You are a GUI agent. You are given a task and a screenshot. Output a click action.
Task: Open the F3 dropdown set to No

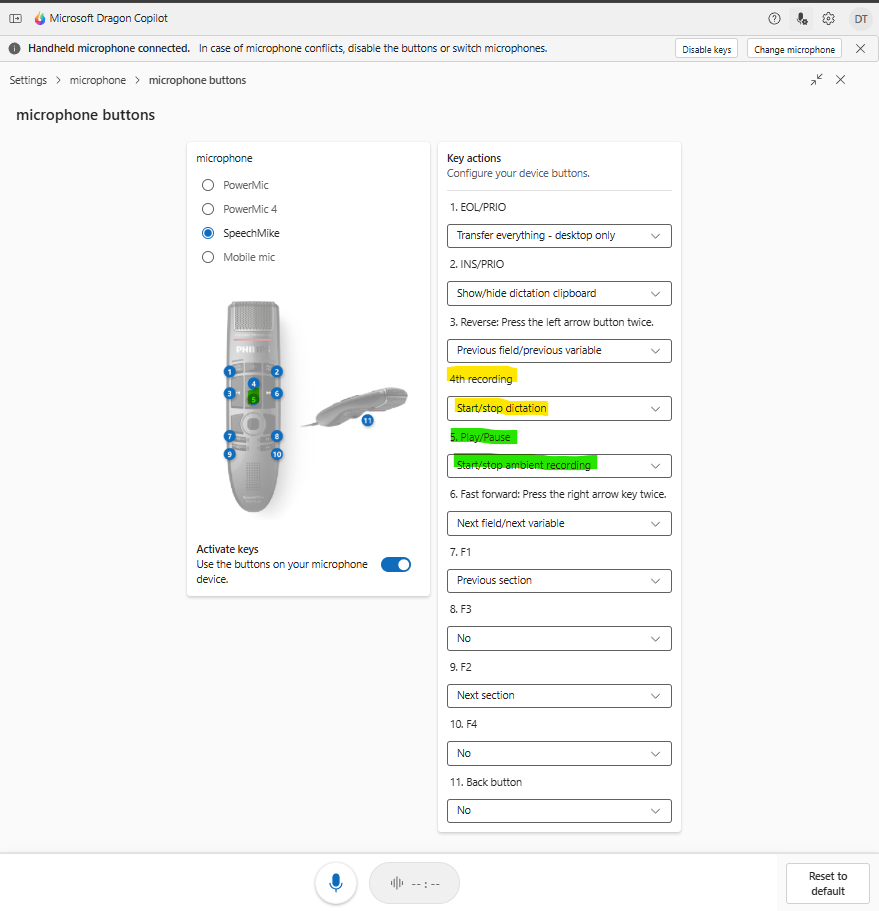tap(559, 639)
